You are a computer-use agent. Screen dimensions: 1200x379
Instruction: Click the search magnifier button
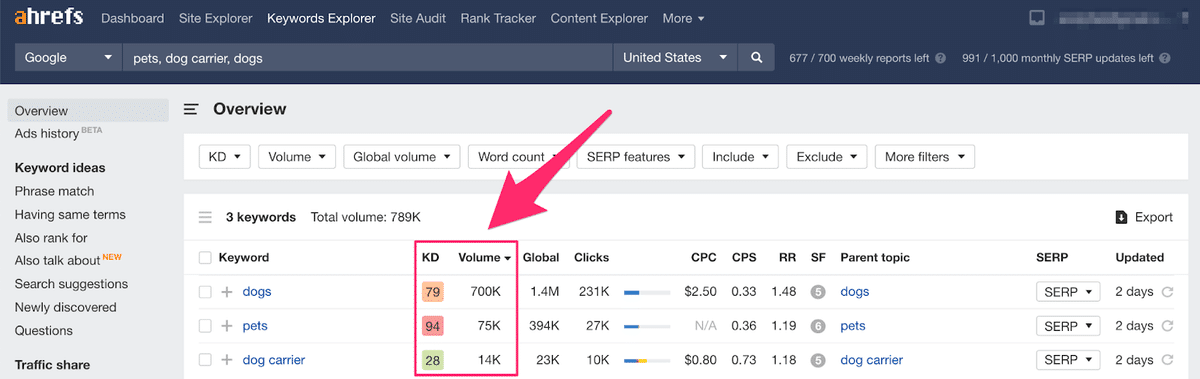[757, 58]
